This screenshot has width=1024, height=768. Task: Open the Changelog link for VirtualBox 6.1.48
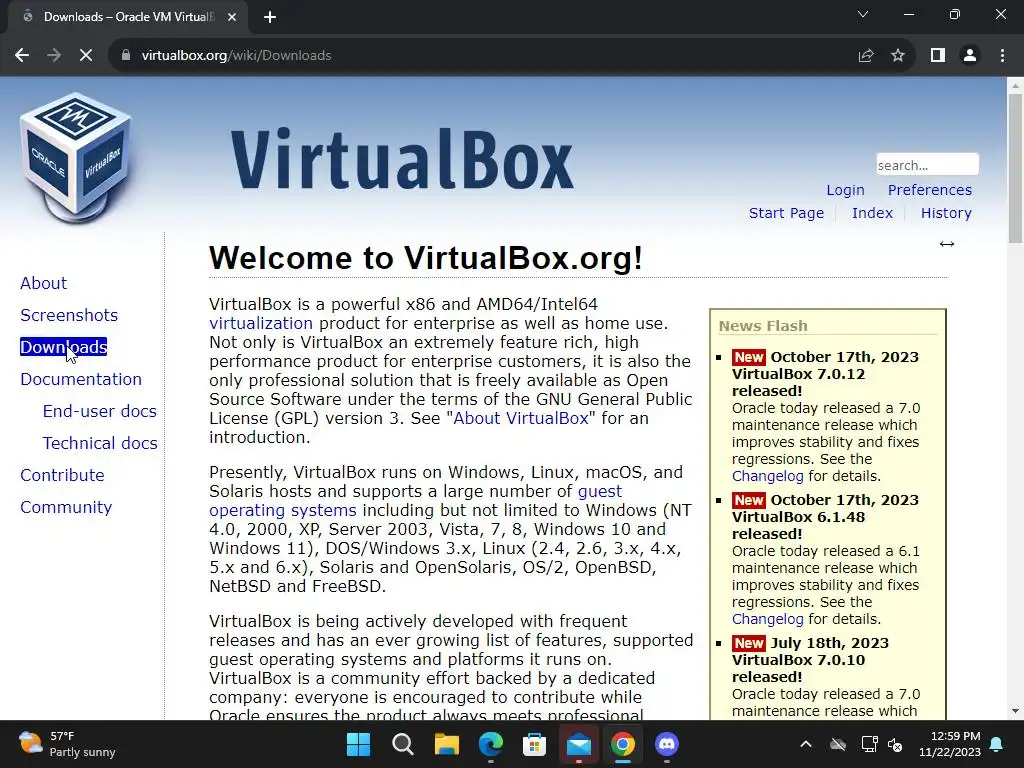pos(767,619)
